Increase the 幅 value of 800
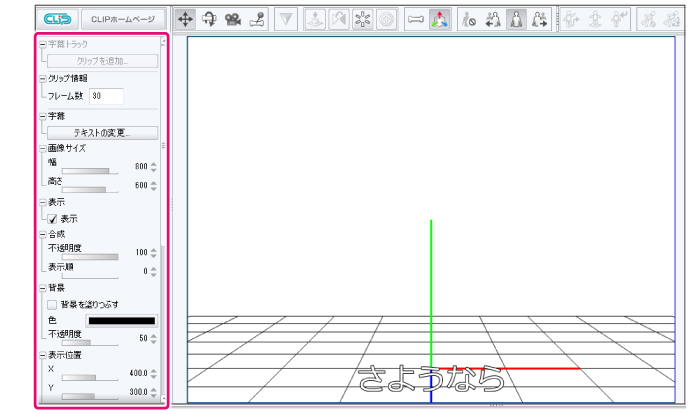This screenshot has width=696, height=414. [154, 164]
